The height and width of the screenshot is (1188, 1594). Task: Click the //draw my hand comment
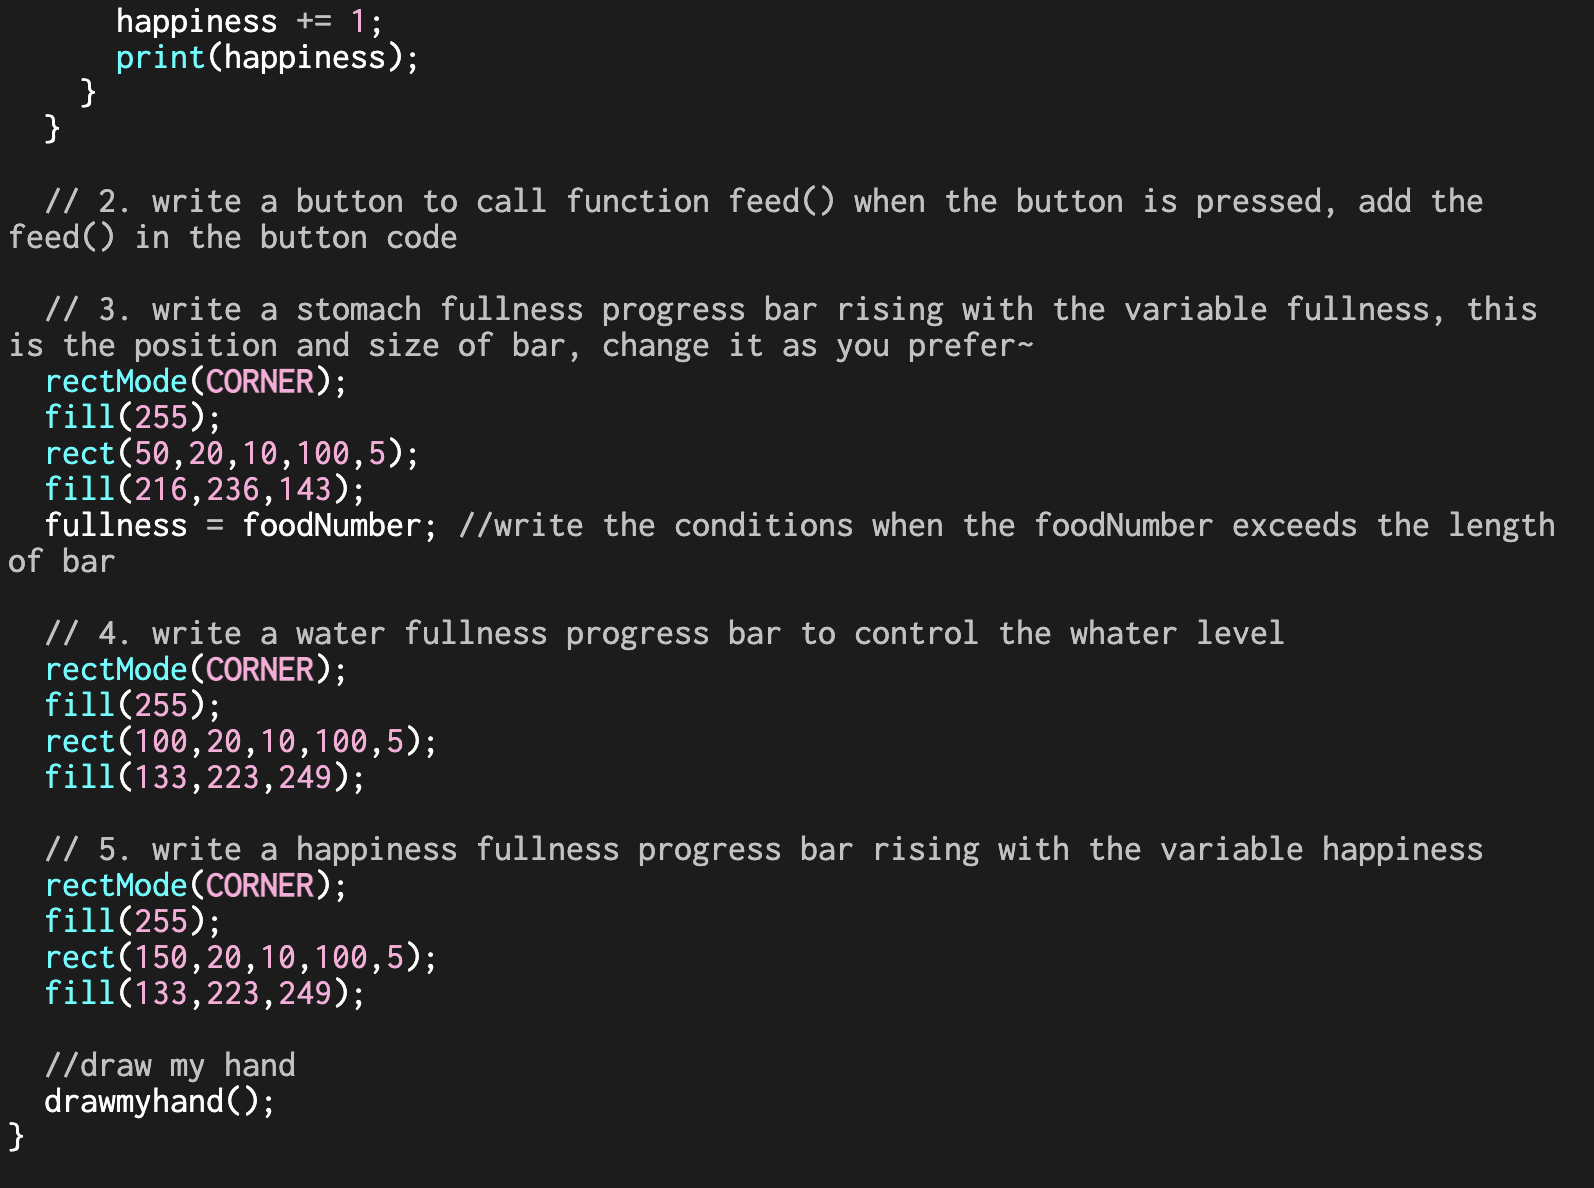(x=170, y=1065)
